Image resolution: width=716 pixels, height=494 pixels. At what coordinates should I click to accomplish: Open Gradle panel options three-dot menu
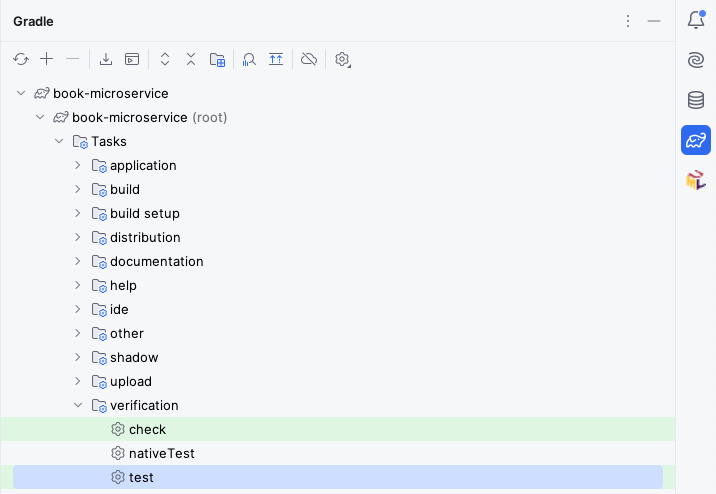(628, 21)
